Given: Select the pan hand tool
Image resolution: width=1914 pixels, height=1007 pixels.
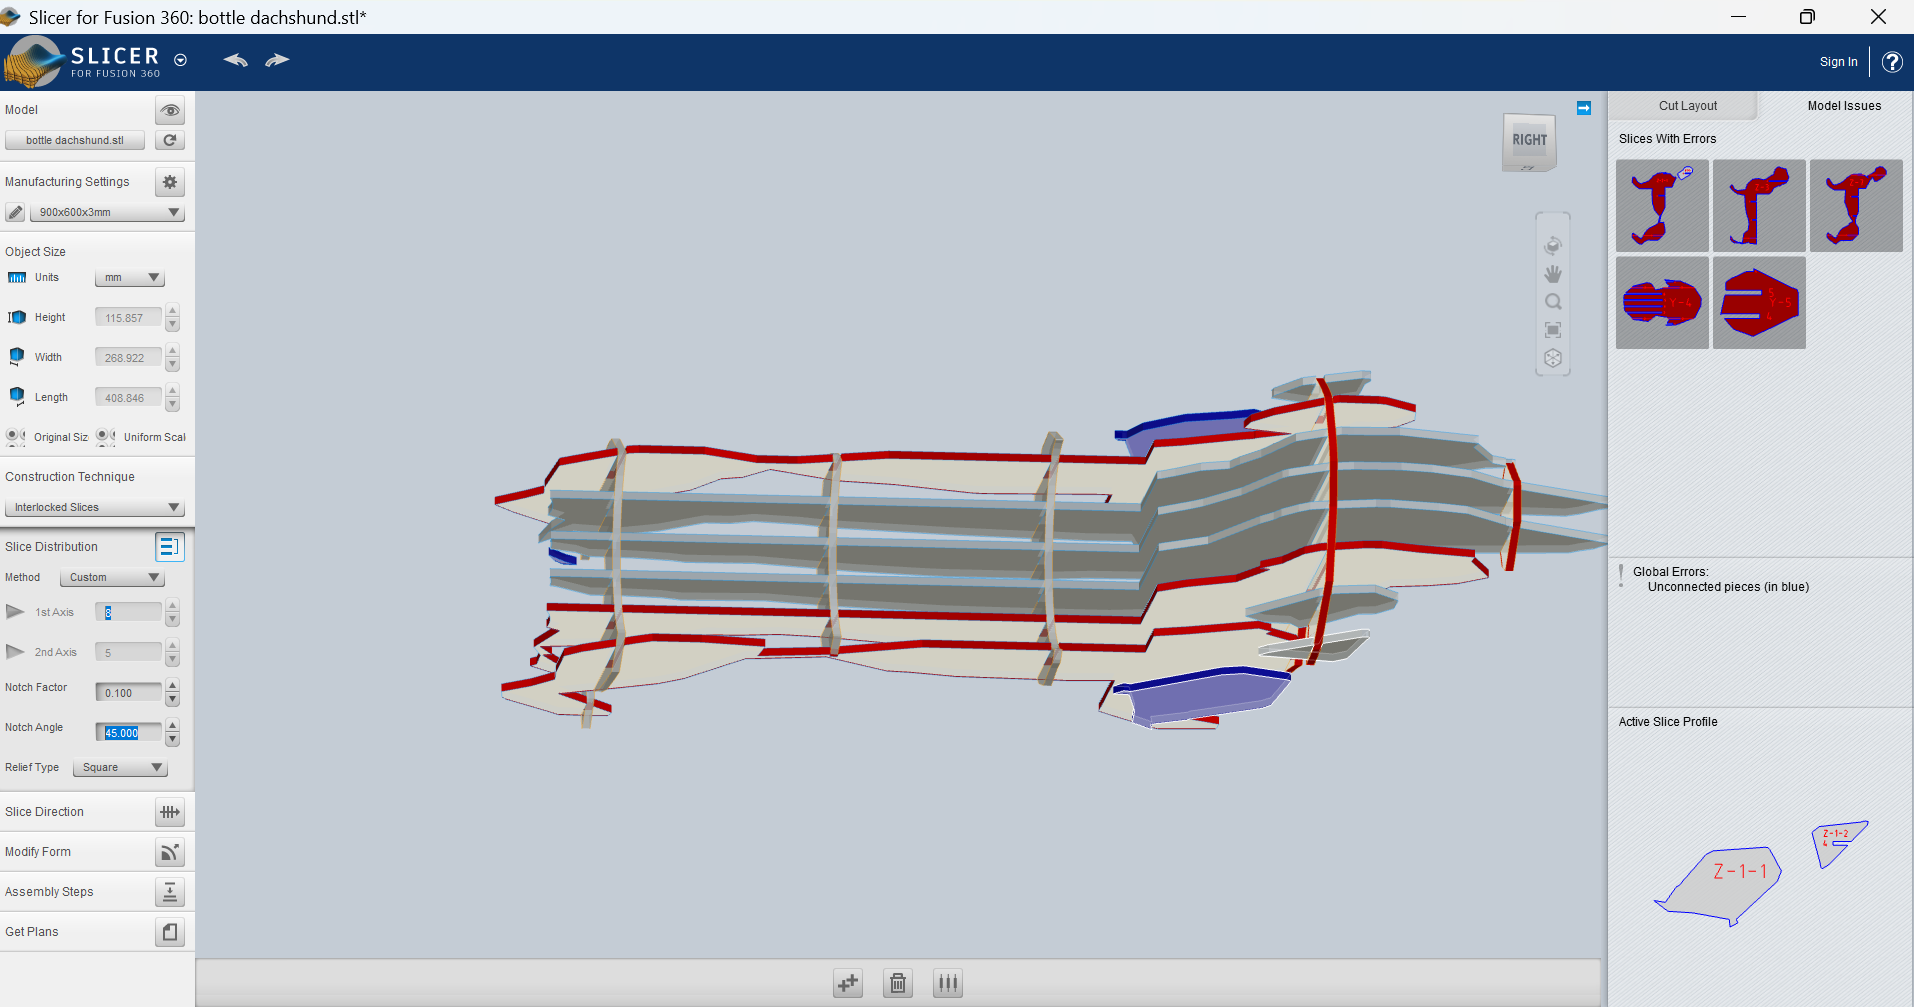Looking at the screenshot, I should coord(1553,273).
